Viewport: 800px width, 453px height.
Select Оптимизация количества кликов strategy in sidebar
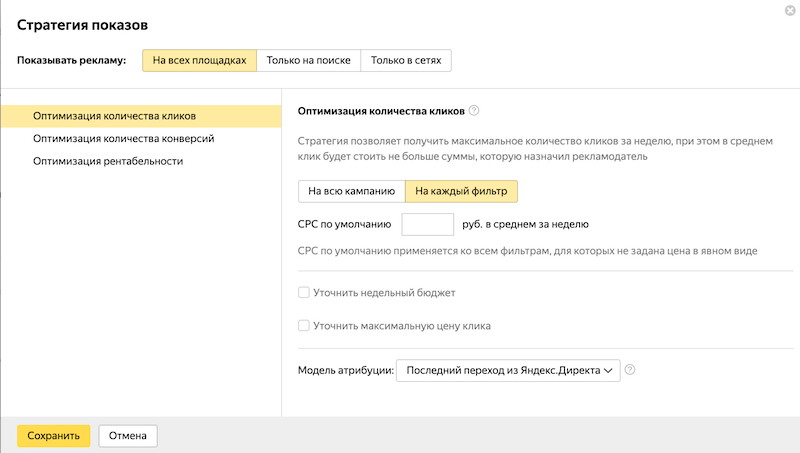(x=114, y=116)
